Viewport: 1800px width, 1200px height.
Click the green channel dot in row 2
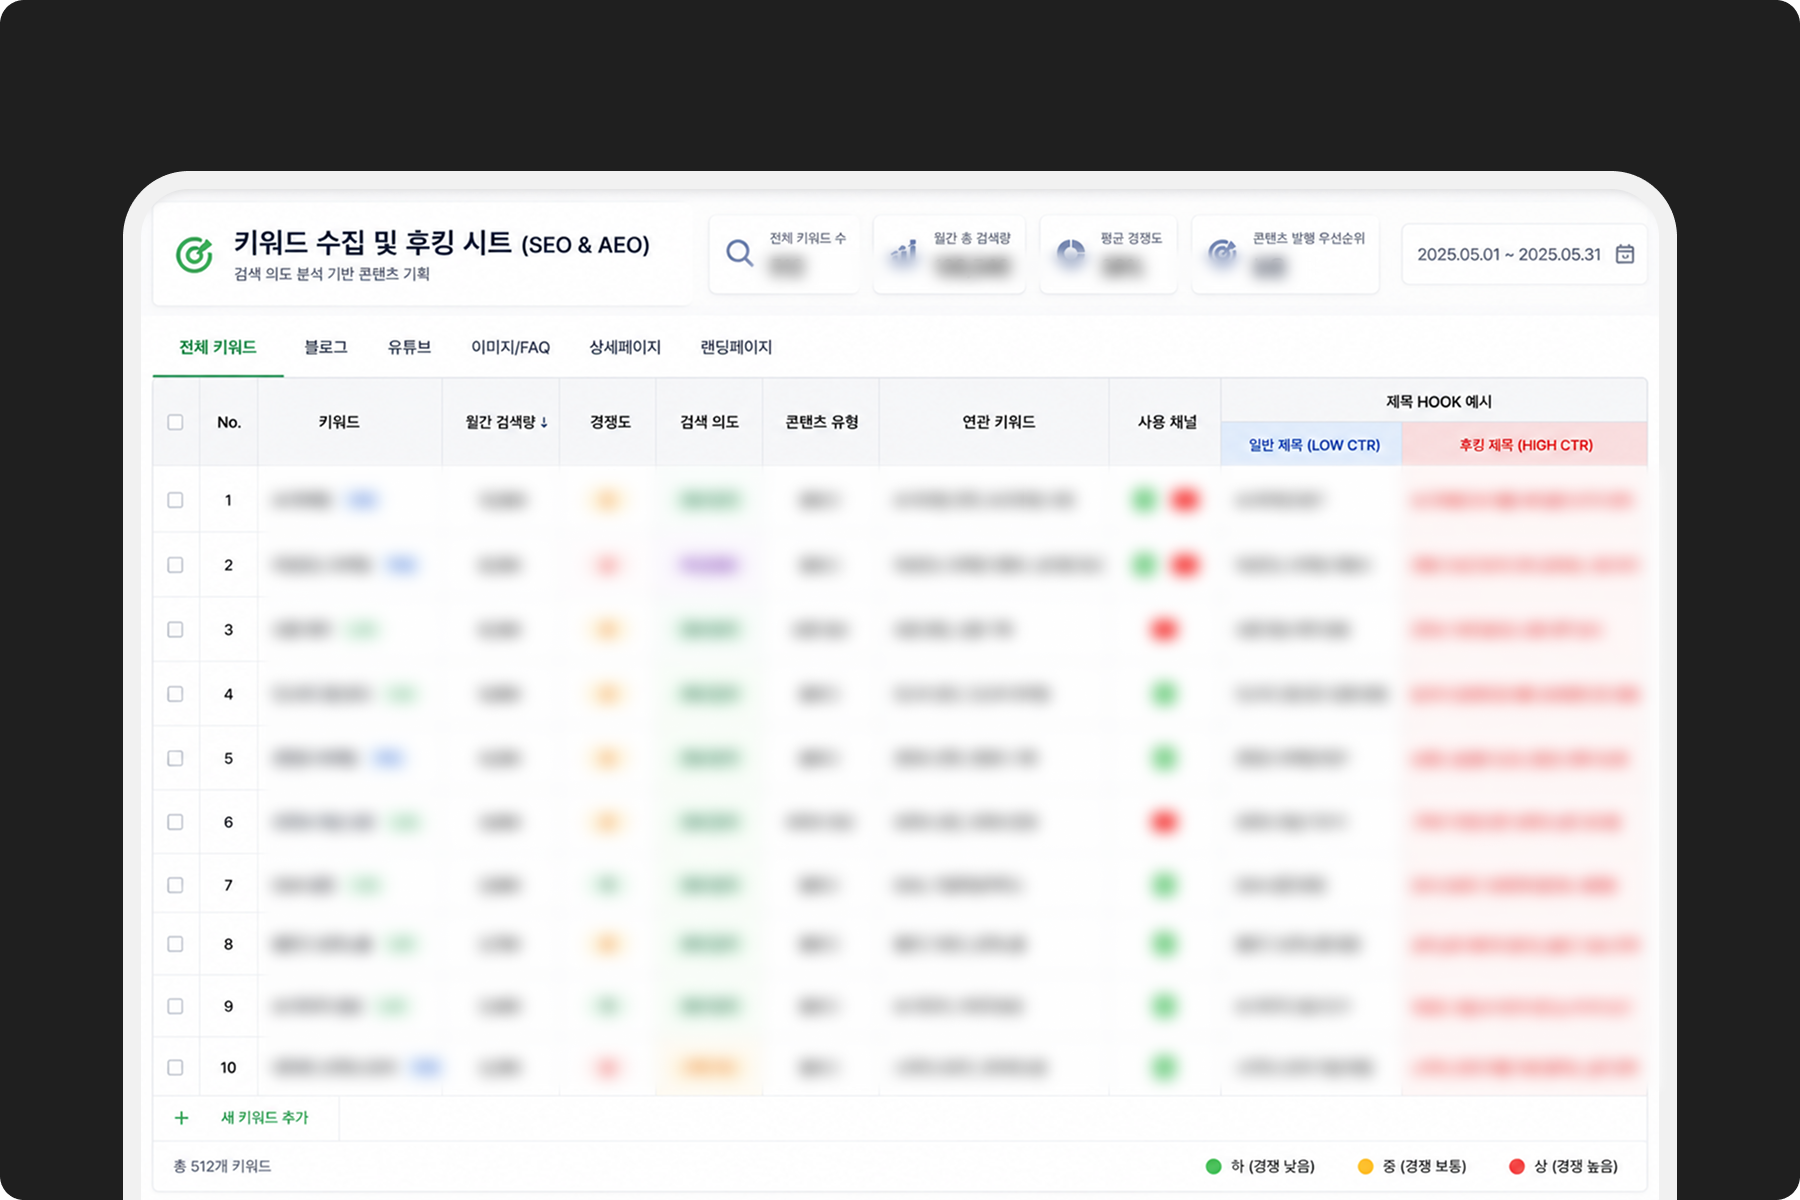pos(1144,565)
